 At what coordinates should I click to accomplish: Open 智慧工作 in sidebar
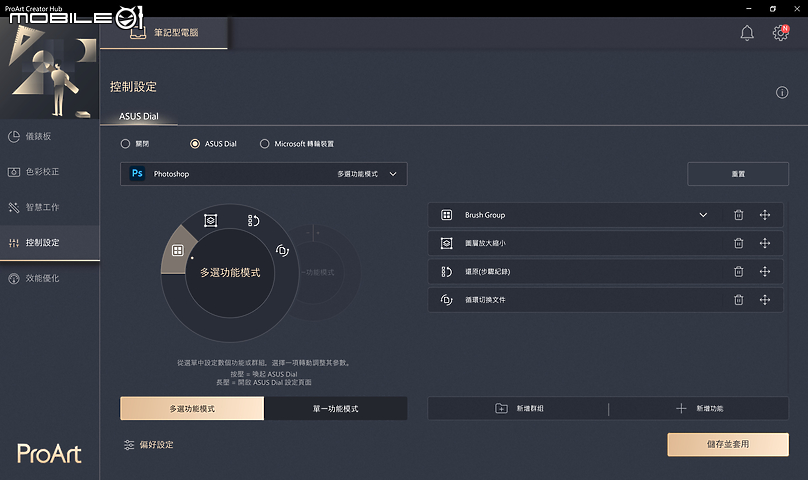(49, 207)
